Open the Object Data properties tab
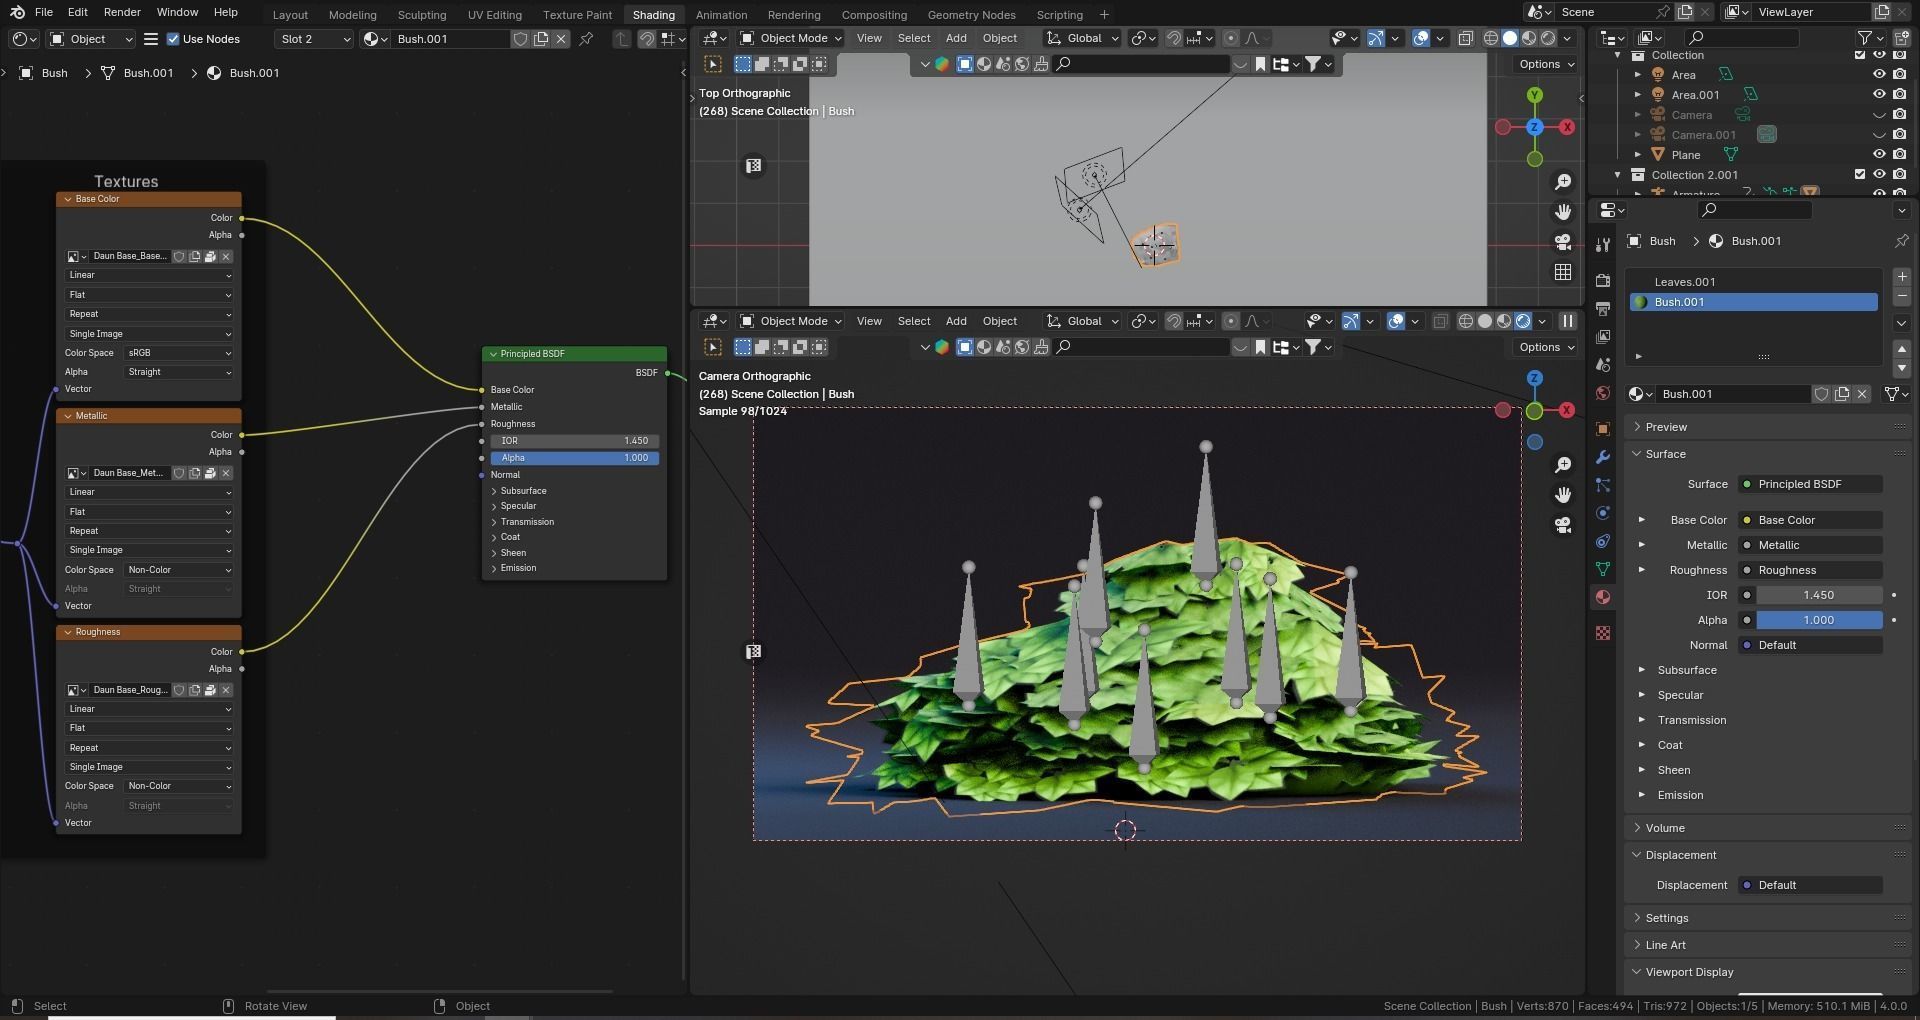This screenshot has width=1920, height=1020. [x=1603, y=569]
